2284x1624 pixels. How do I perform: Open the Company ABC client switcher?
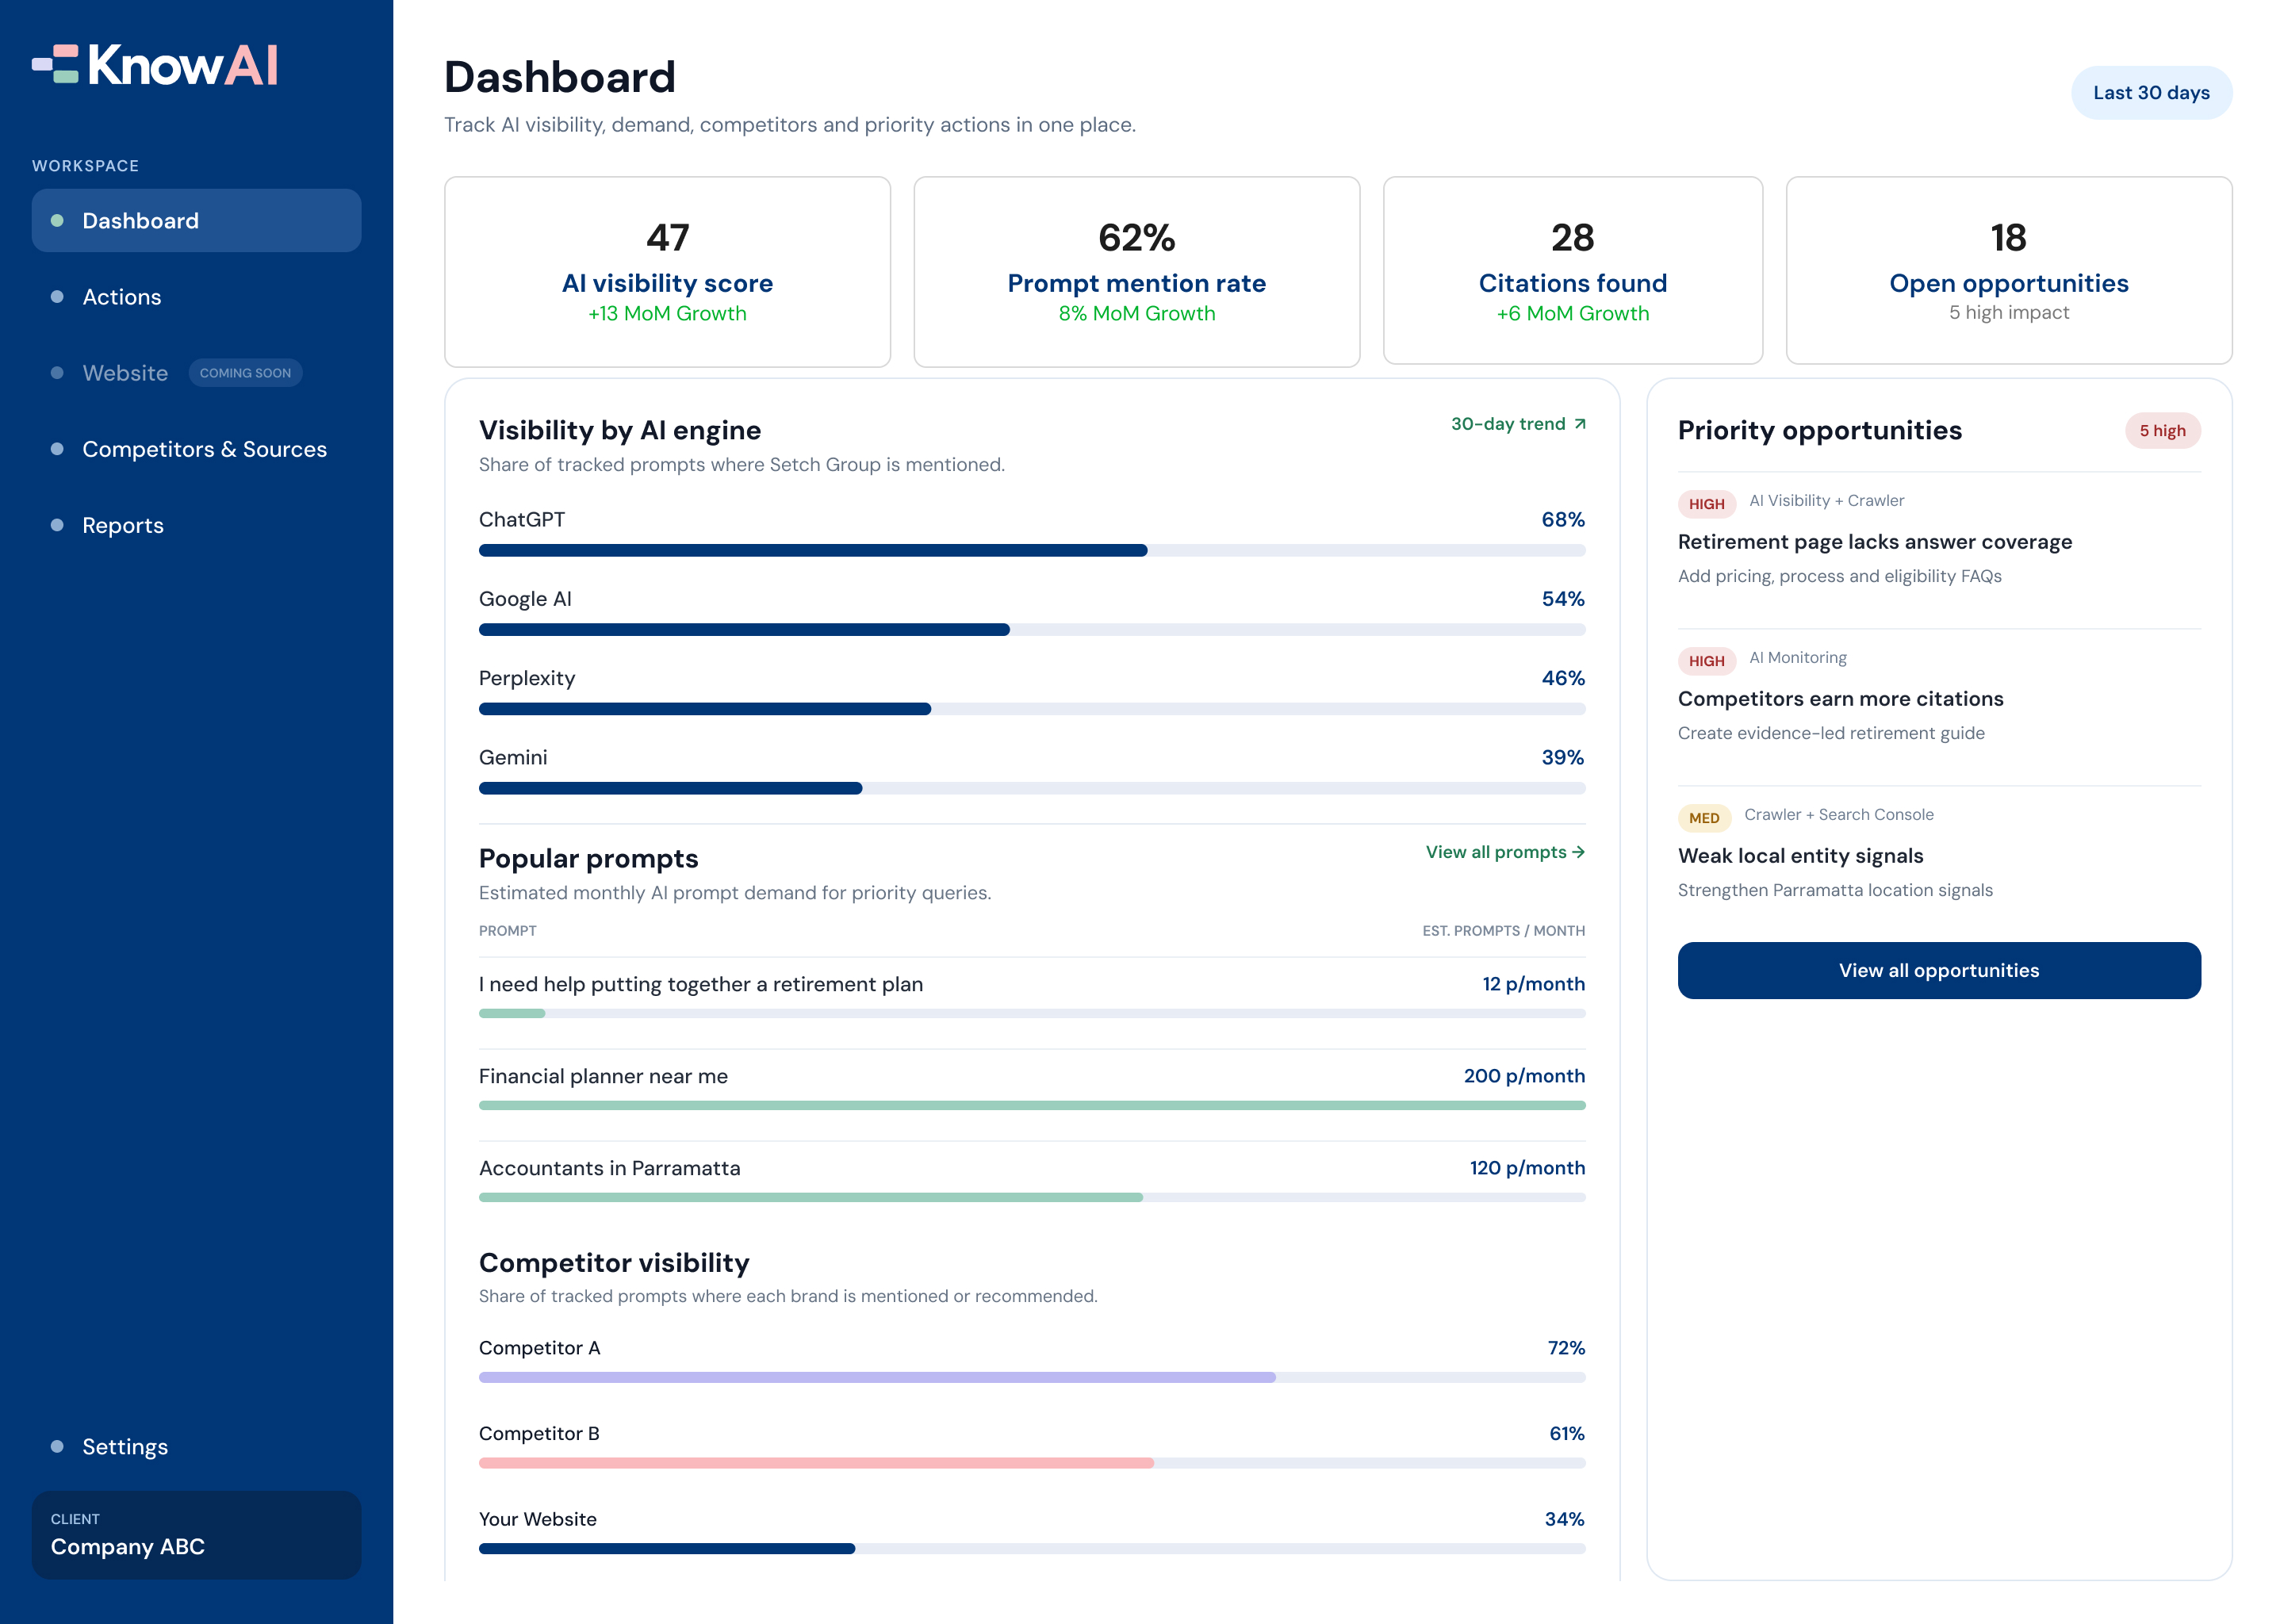pos(196,1534)
